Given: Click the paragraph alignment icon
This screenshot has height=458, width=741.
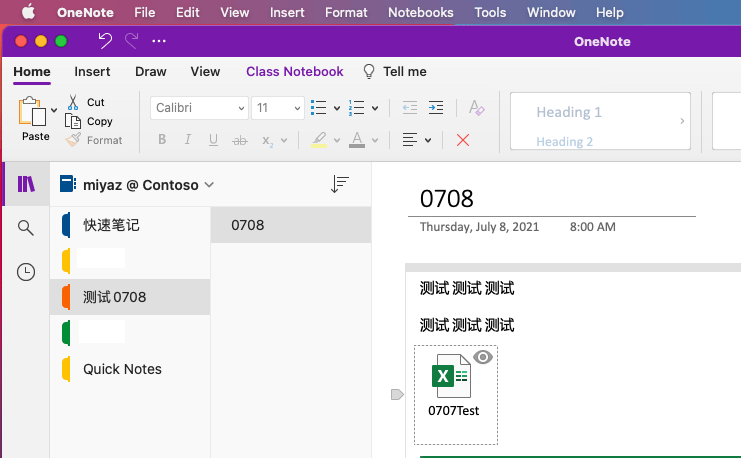Looking at the screenshot, I should click(x=410, y=140).
